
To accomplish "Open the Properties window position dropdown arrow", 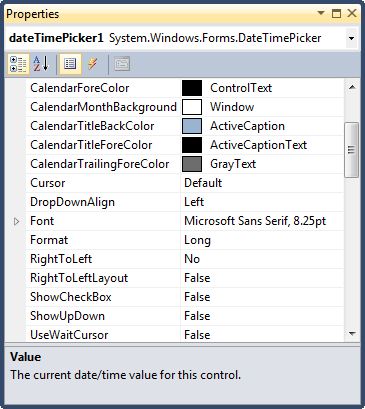I will pyautogui.click(x=321, y=13).
